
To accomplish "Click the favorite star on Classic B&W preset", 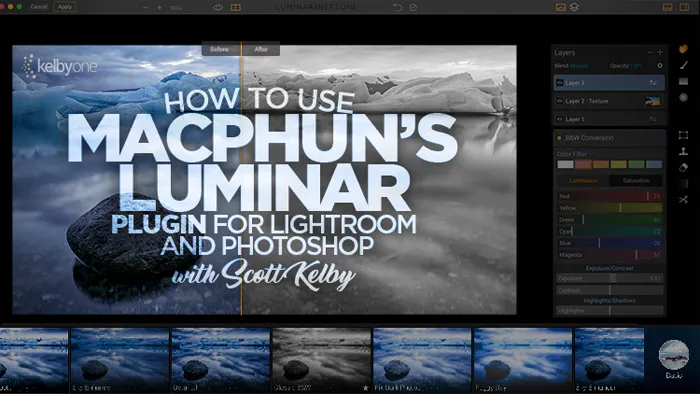I will point(366,388).
